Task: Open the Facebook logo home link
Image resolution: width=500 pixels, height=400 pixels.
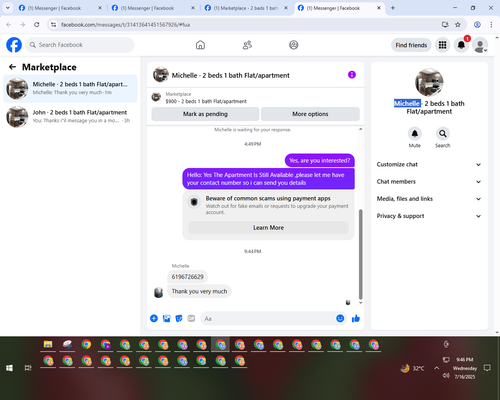Action: pos(14,45)
